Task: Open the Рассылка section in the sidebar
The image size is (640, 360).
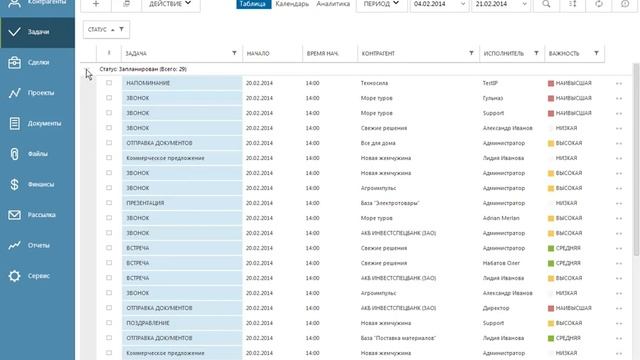Action: click(x=37, y=215)
